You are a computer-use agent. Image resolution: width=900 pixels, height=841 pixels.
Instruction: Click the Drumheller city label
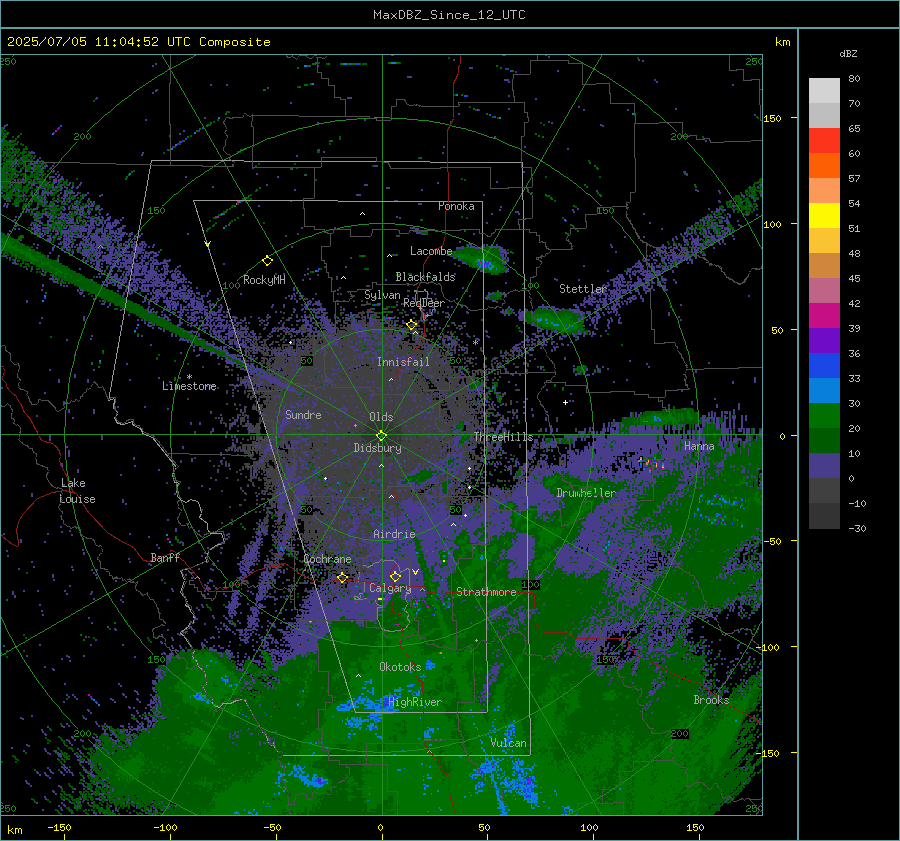[x=586, y=493]
